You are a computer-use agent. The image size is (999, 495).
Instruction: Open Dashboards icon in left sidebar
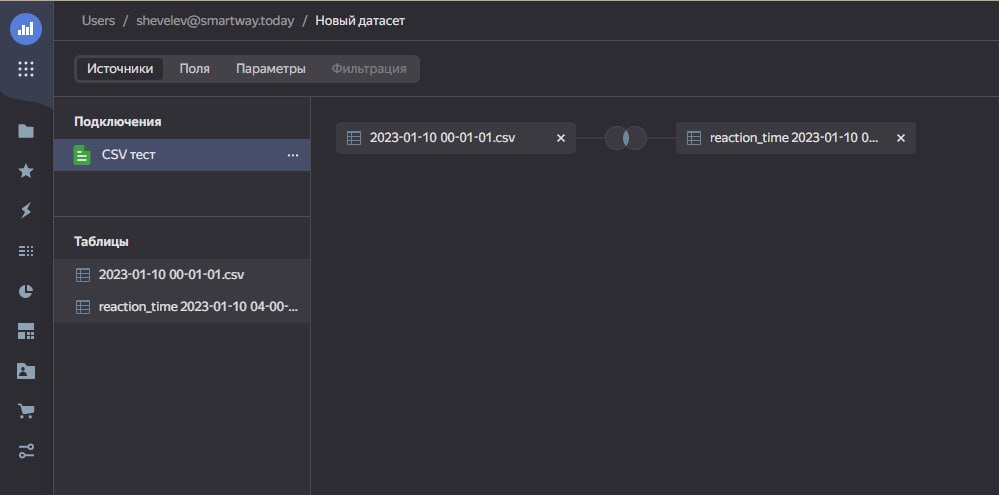(26, 331)
